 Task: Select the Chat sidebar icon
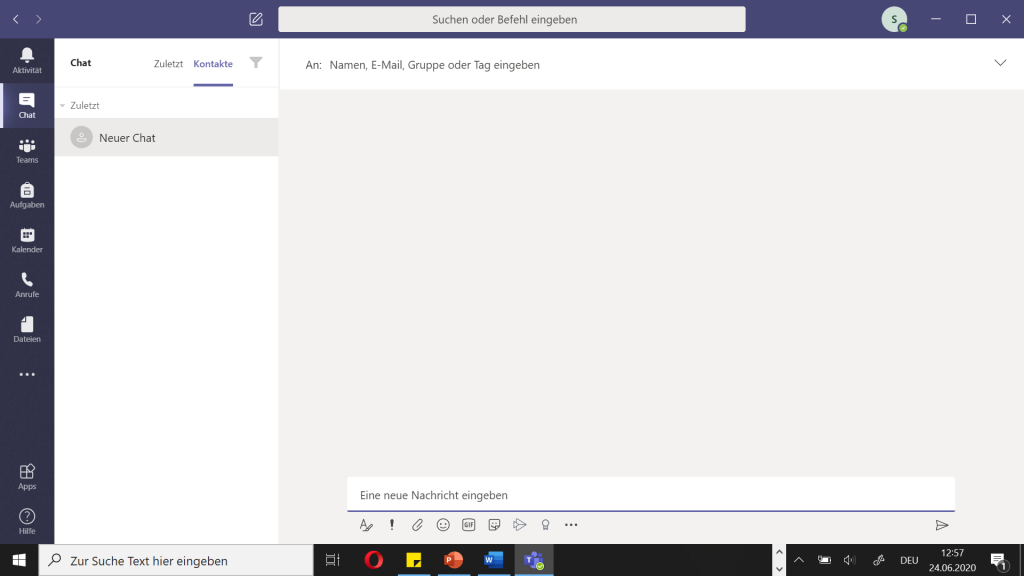tap(27, 105)
